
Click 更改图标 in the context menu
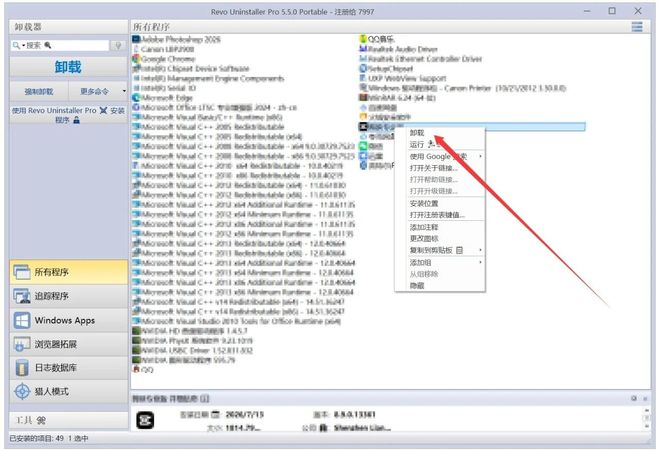click(440, 238)
